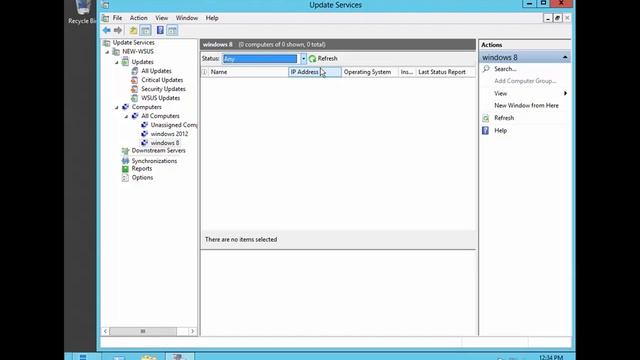
Task: Click the Forward arrow toolbar icon
Action: pos(118,30)
